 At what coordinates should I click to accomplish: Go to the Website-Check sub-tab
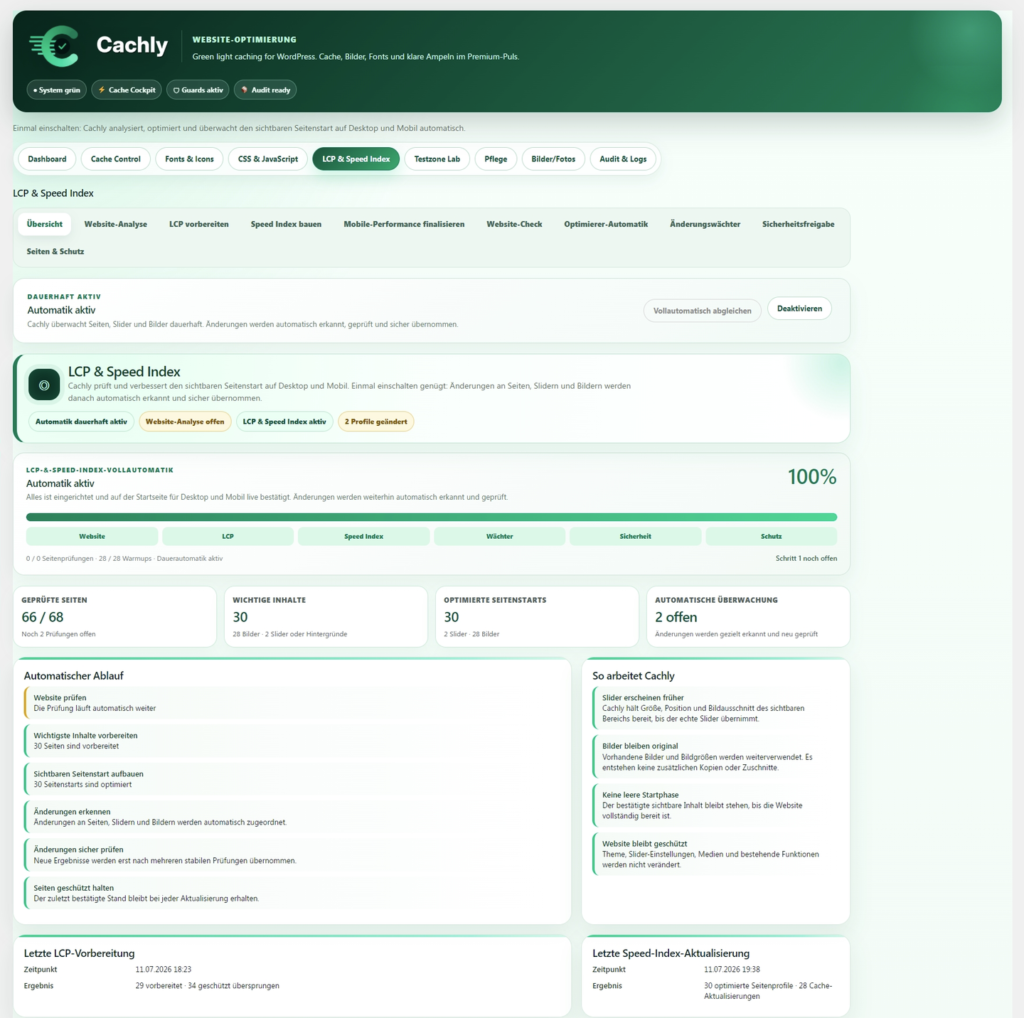(514, 224)
